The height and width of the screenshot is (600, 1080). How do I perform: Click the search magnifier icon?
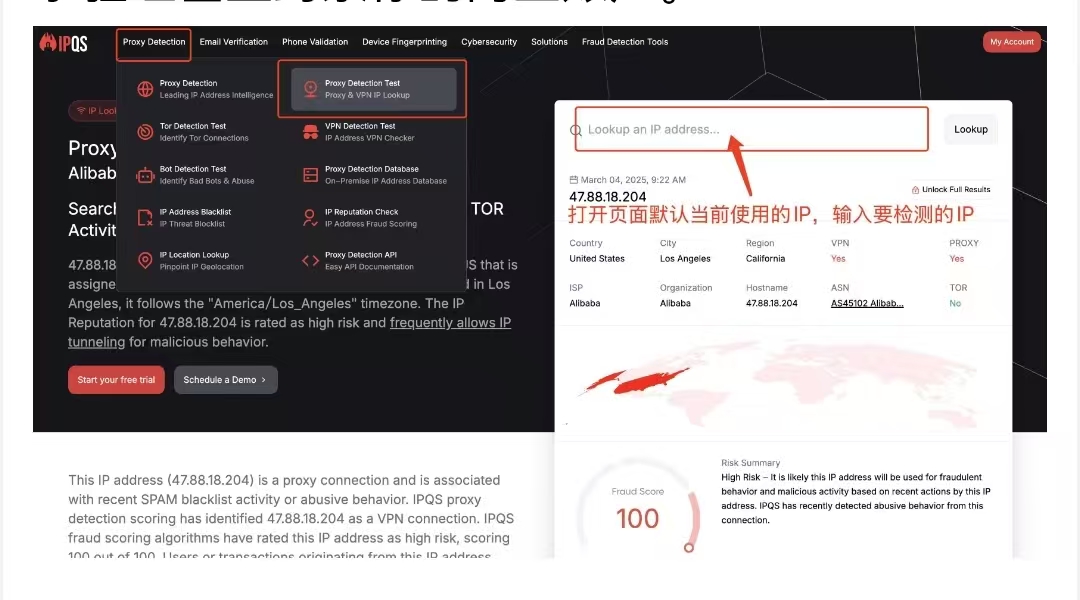click(577, 130)
